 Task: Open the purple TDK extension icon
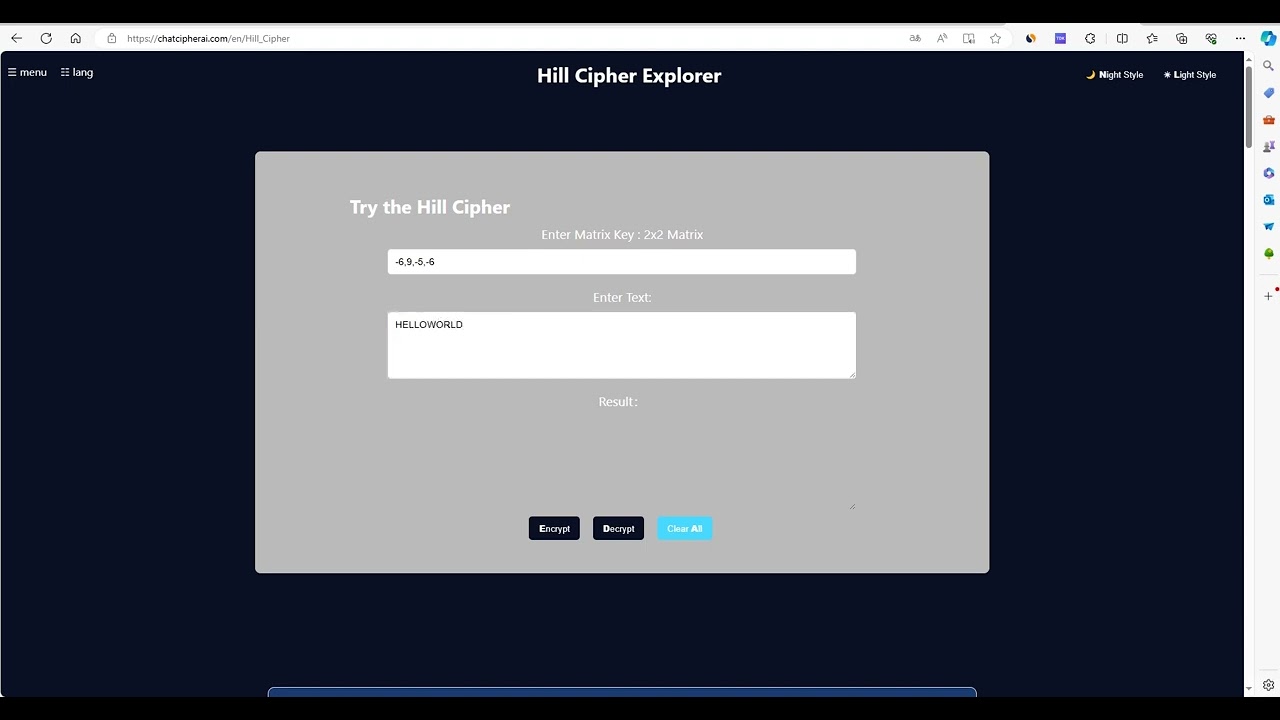tap(1061, 38)
